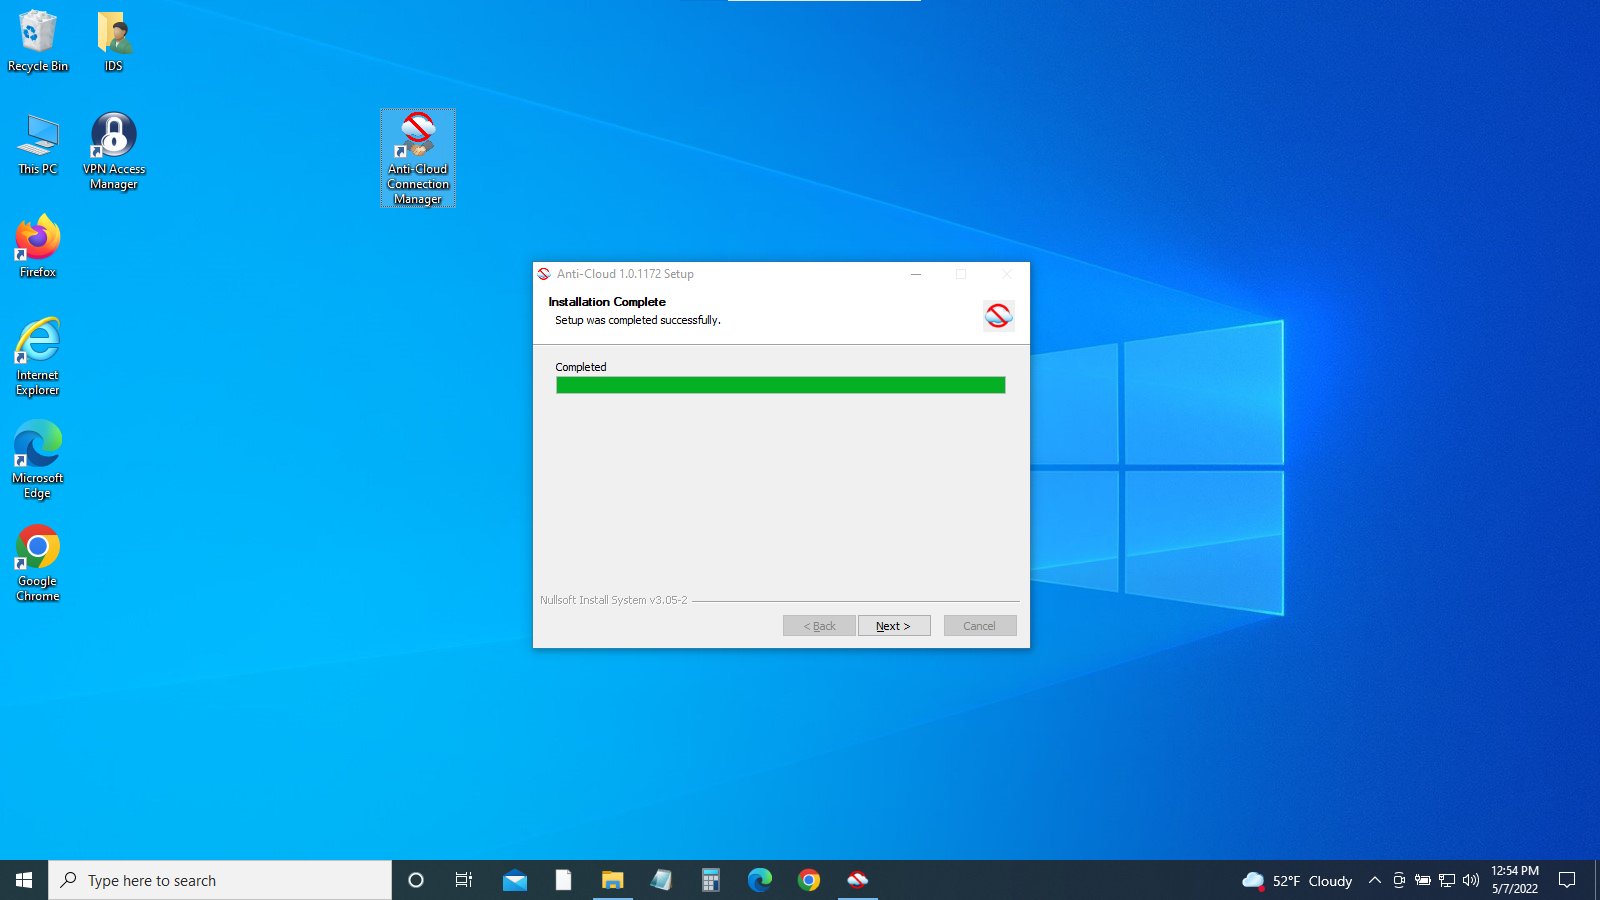Open Google Chrome from the taskbar
The height and width of the screenshot is (900, 1600).
809,880
